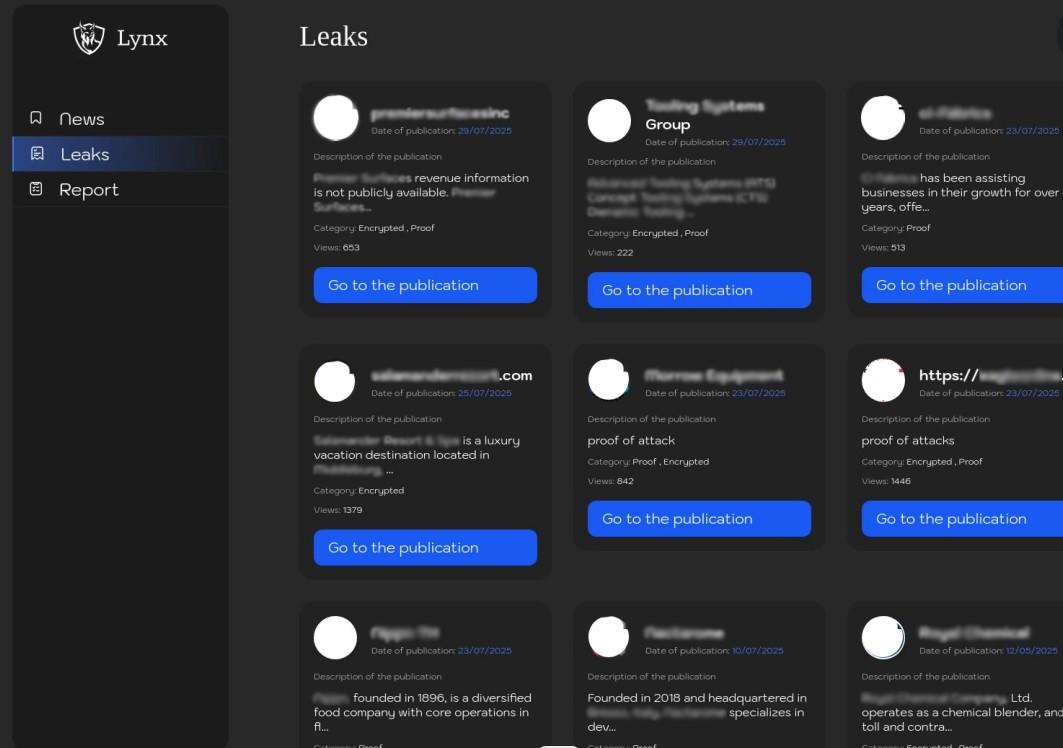Click the Lynx shield logo icon
The height and width of the screenshot is (748, 1063).
click(x=89, y=37)
